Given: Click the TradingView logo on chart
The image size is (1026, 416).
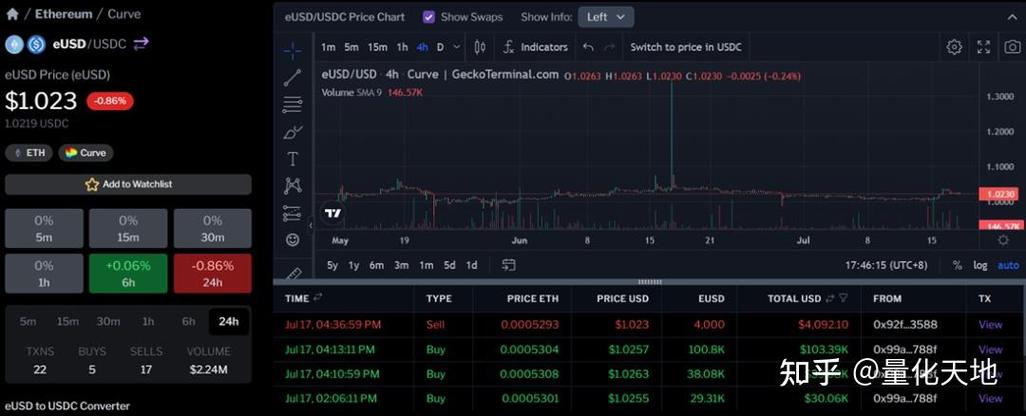Looking at the screenshot, I should coord(332,213).
